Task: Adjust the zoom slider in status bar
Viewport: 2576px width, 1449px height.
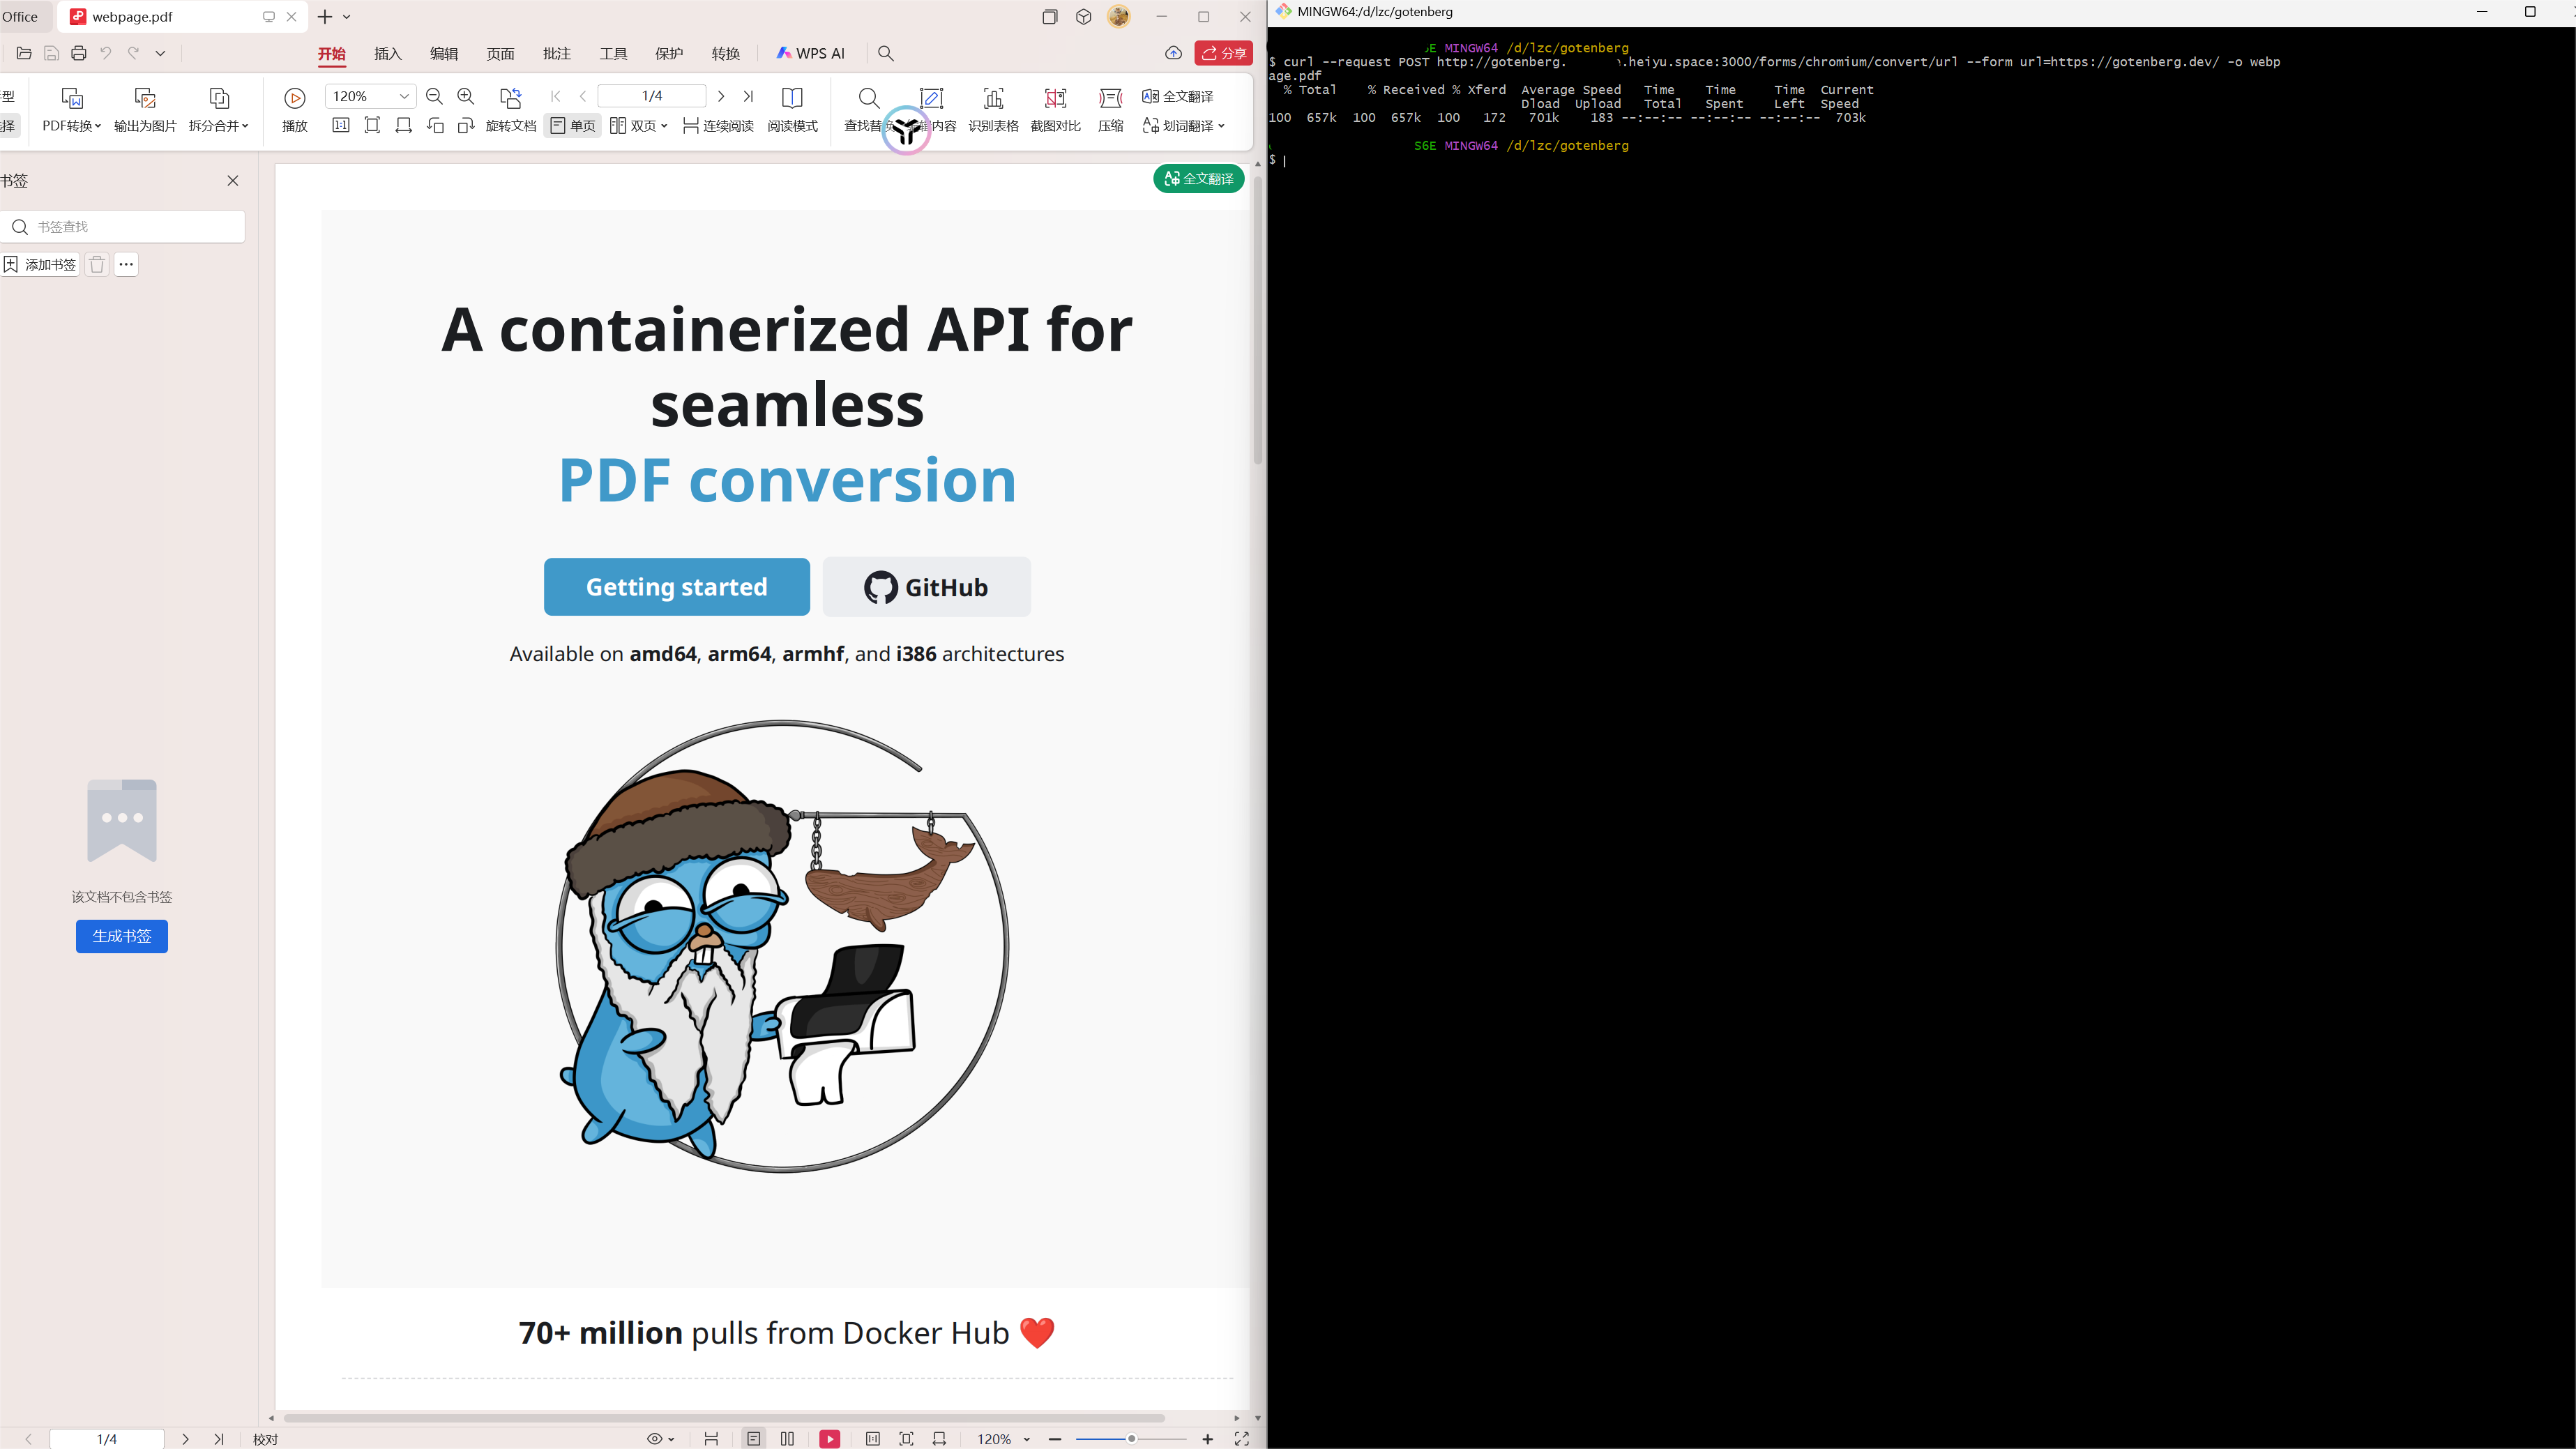Action: coord(1131,1438)
